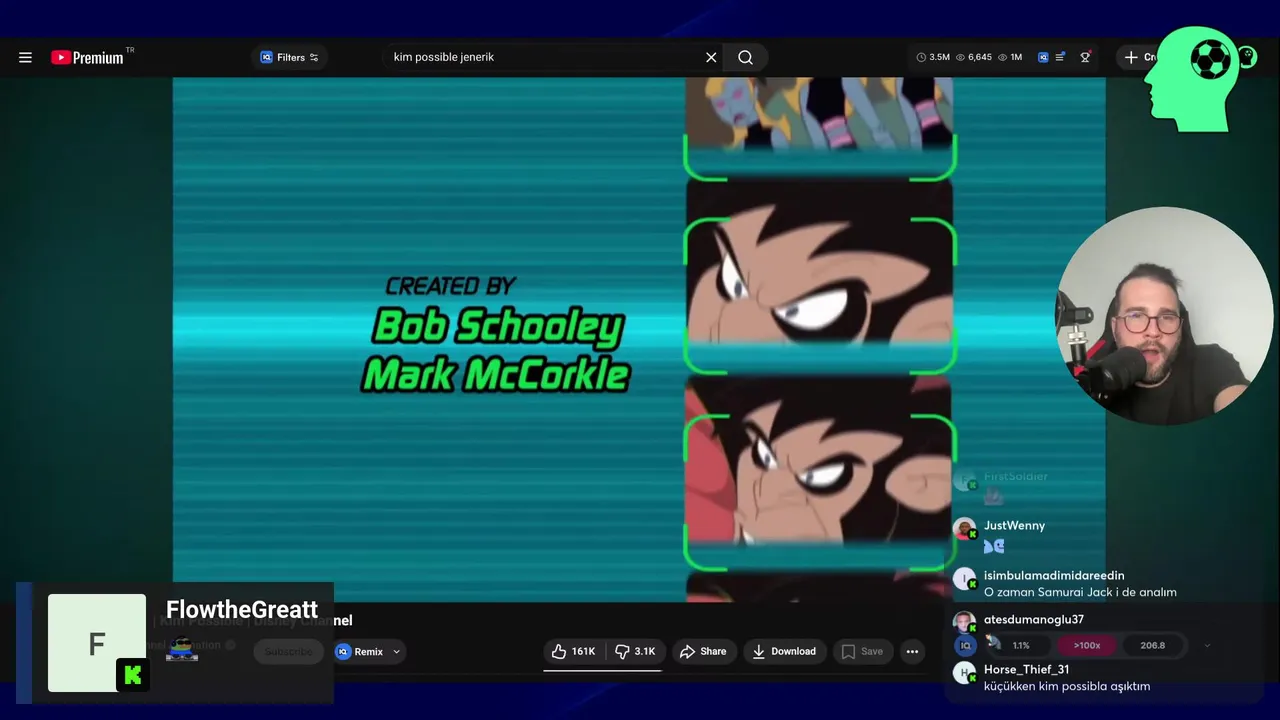Click atesdumanoglu37 chat username
1280x720 pixels.
point(1033,619)
